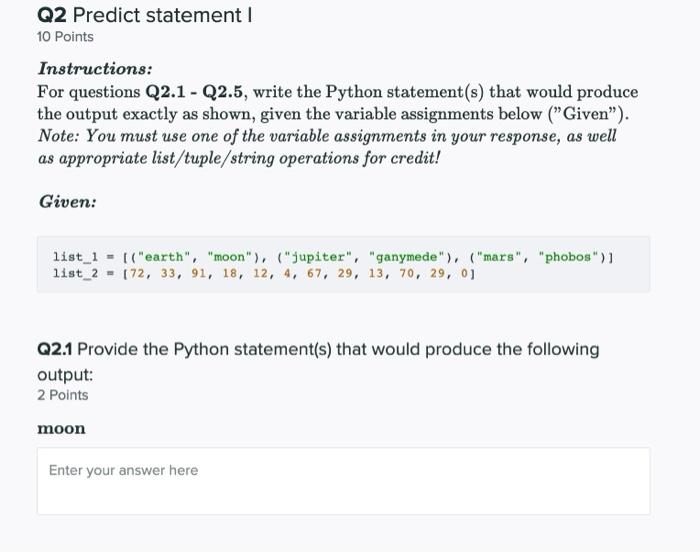
Task: Click the 'Enter your answer here' text box
Action: click(343, 481)
